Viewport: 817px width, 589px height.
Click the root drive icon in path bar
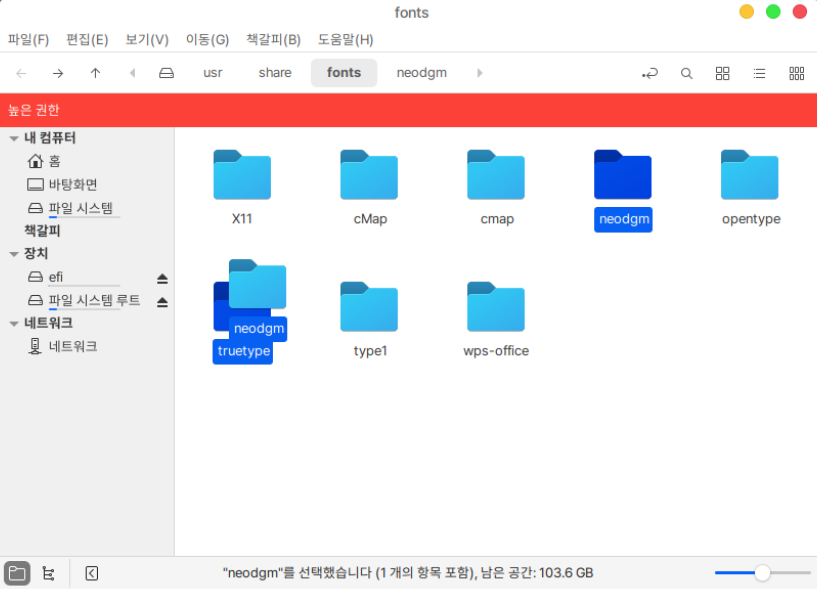coord(167,73)
